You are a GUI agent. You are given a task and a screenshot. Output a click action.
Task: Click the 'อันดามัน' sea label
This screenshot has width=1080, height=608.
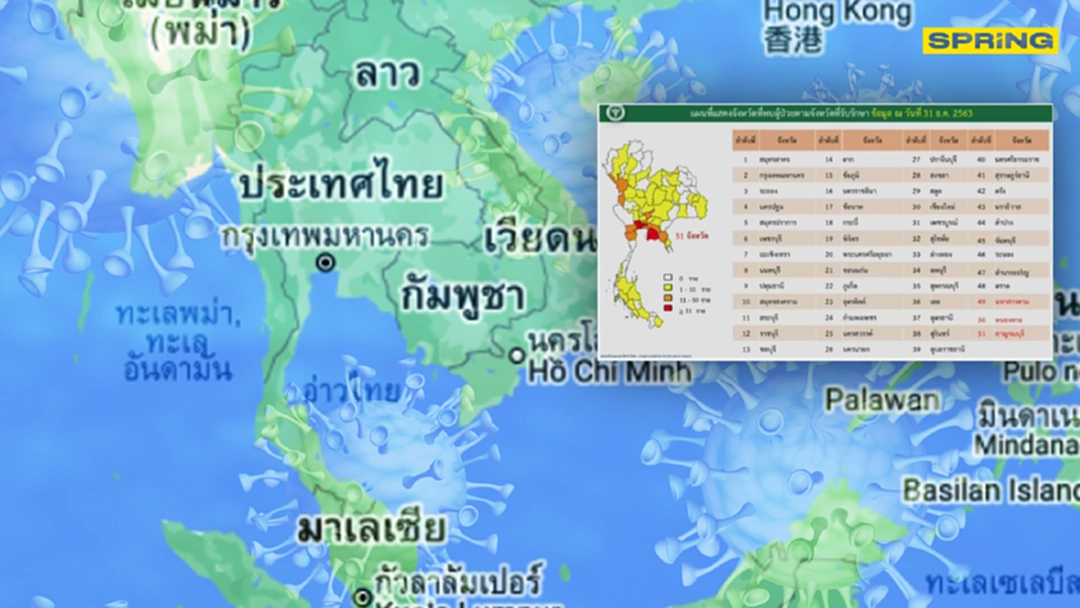[178, 370]
